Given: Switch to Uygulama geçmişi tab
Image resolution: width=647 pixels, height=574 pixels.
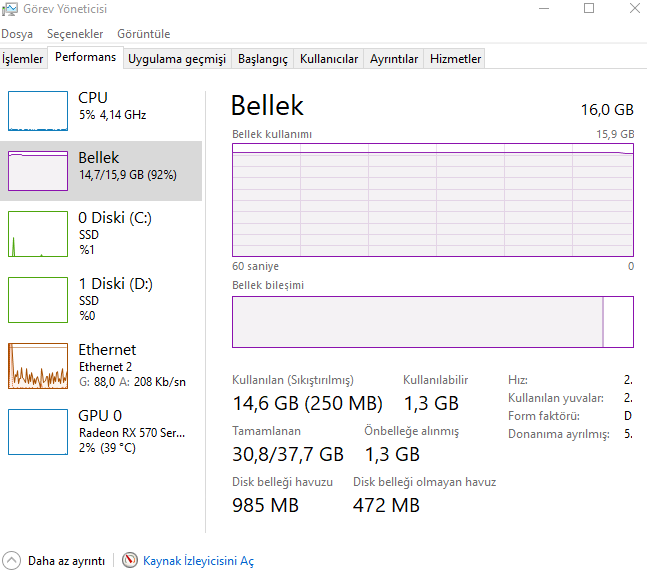Looking at the screenshot, I should 177,59.
